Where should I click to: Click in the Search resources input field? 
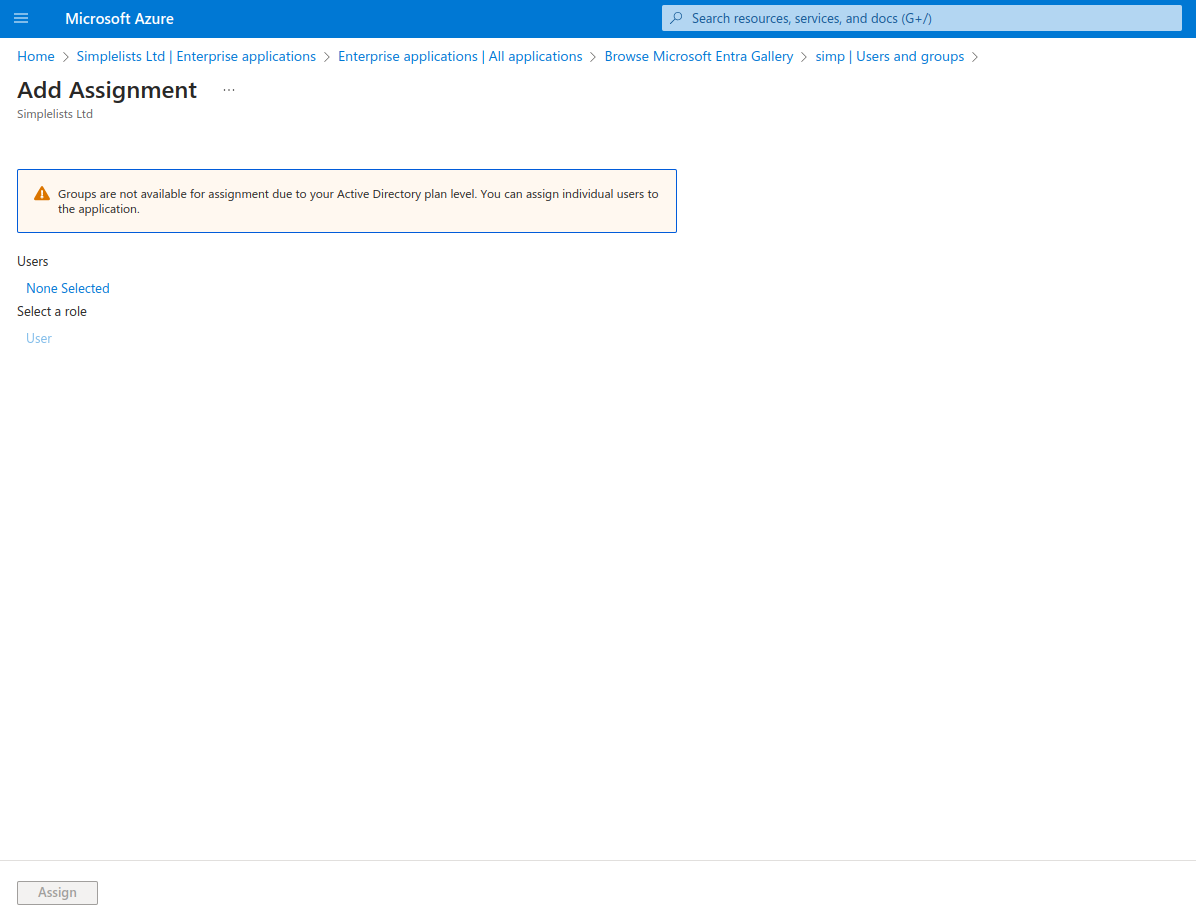click(921, 18)
